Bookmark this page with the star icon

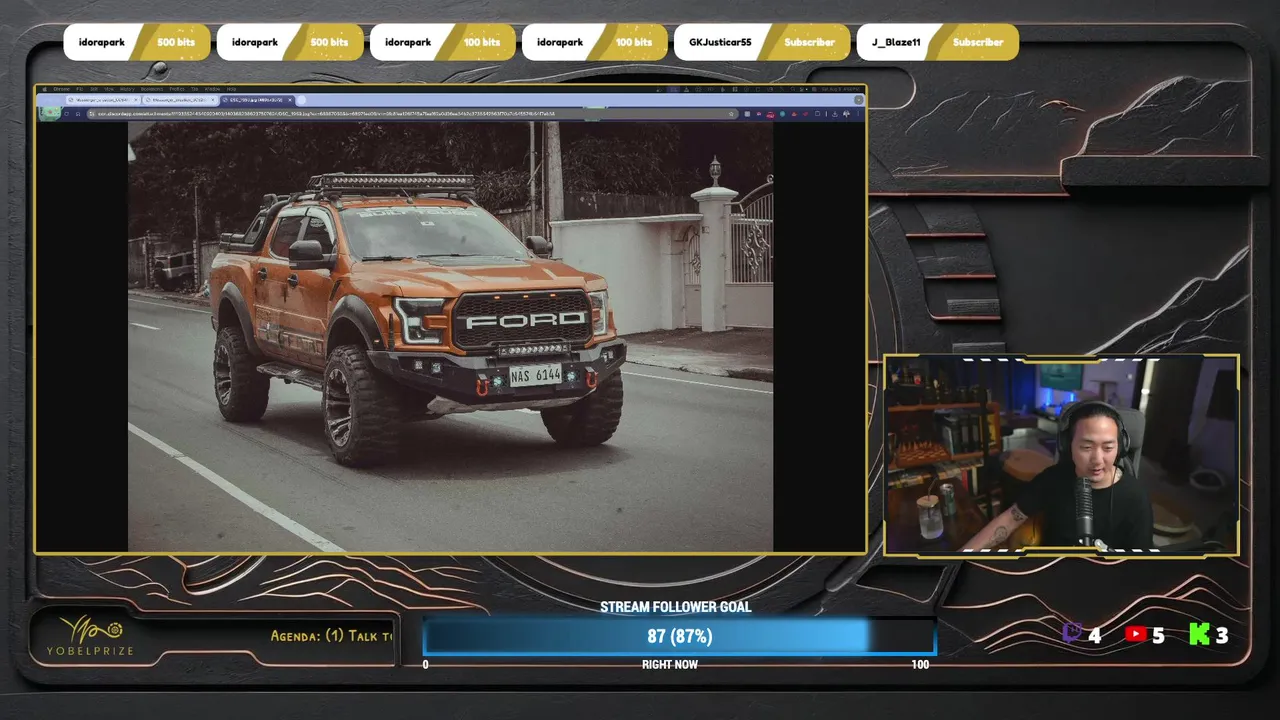(x=731, y=114)
